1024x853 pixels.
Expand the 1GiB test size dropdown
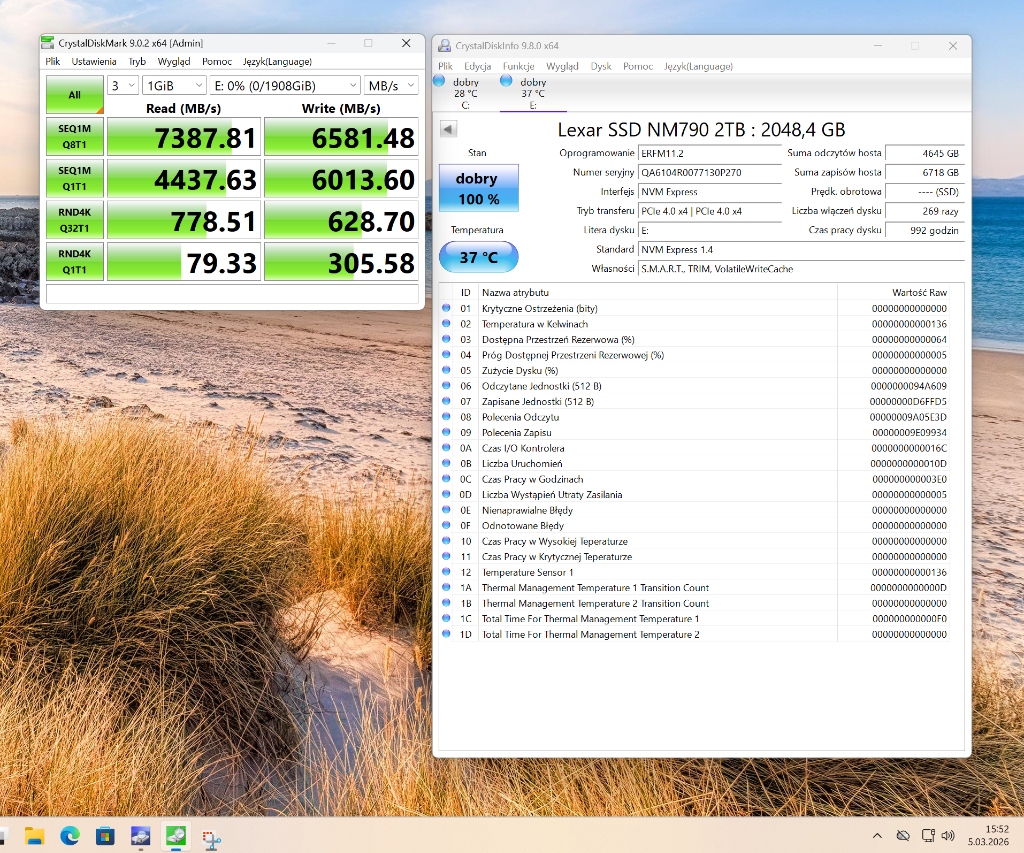tap(174, 86)
